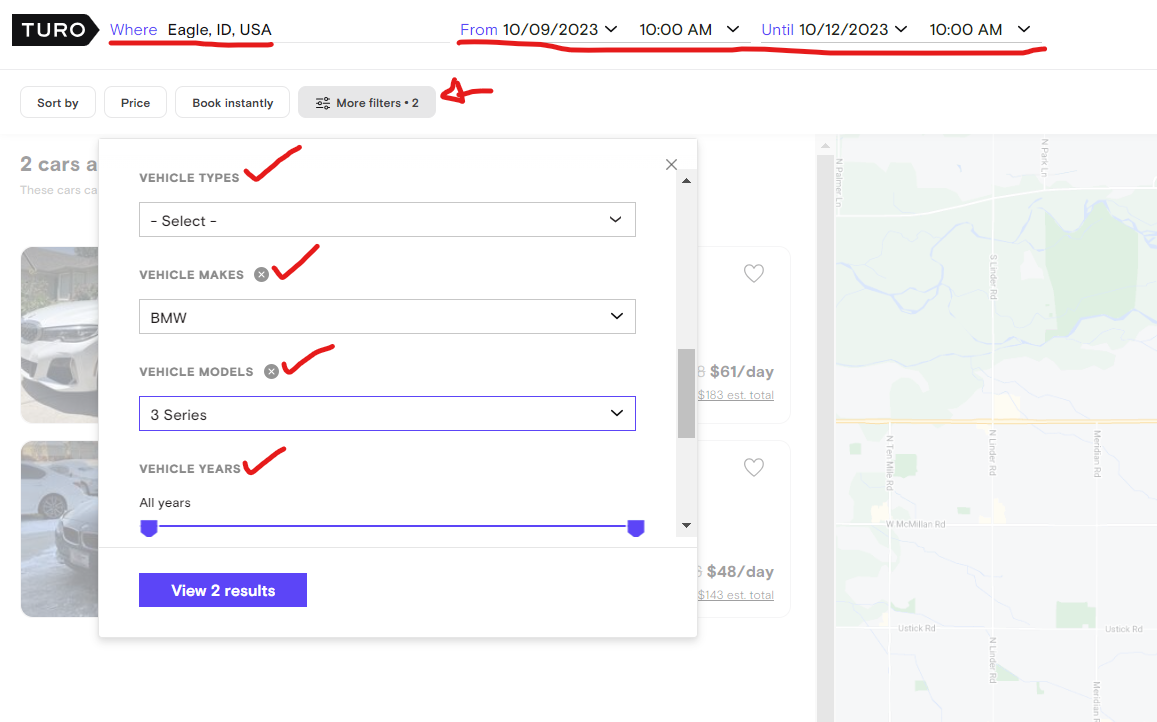Click the filter panel scrollbar up arrow
1157x722 pixels.
686,181
